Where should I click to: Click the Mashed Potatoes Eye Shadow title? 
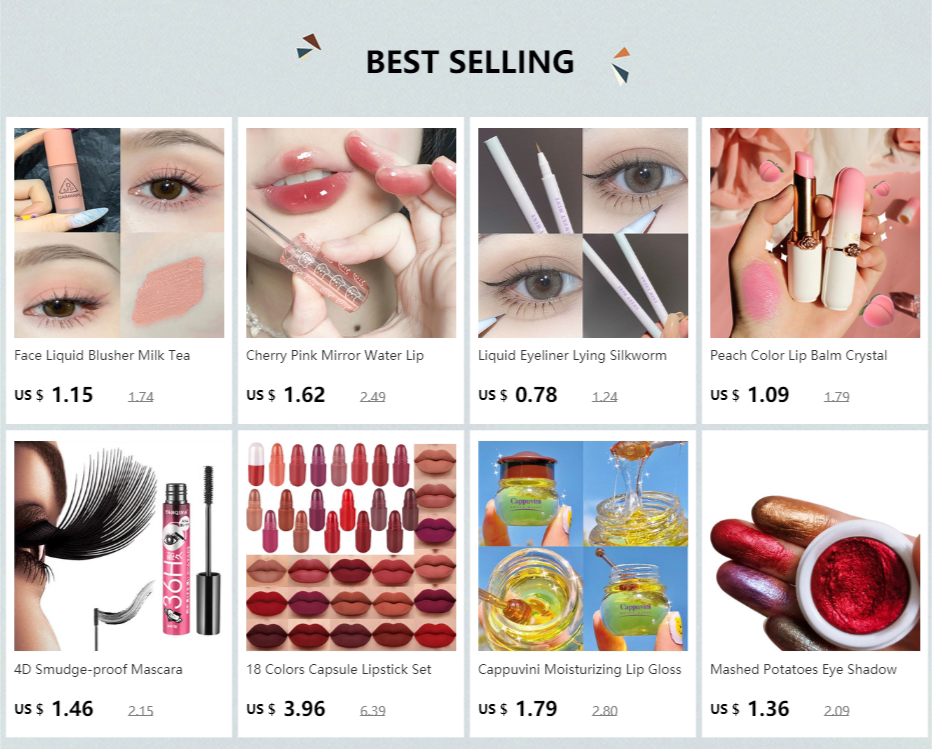pyautogui.click(x=803, y=669)
